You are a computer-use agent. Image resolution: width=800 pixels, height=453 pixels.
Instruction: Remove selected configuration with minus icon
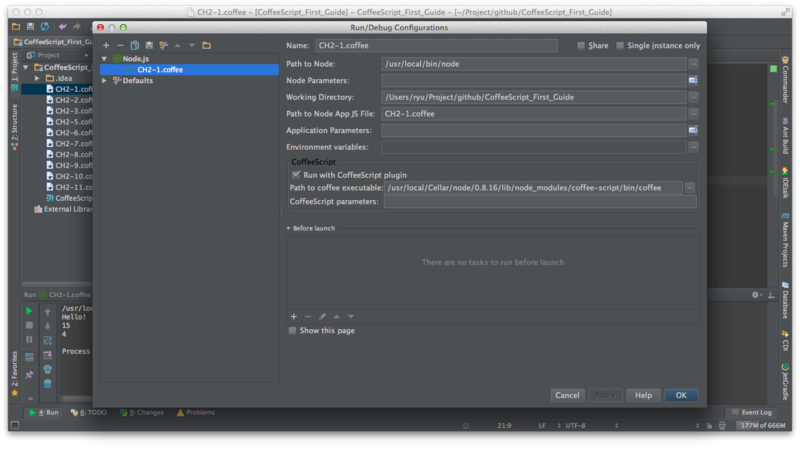tap(120, 45)
